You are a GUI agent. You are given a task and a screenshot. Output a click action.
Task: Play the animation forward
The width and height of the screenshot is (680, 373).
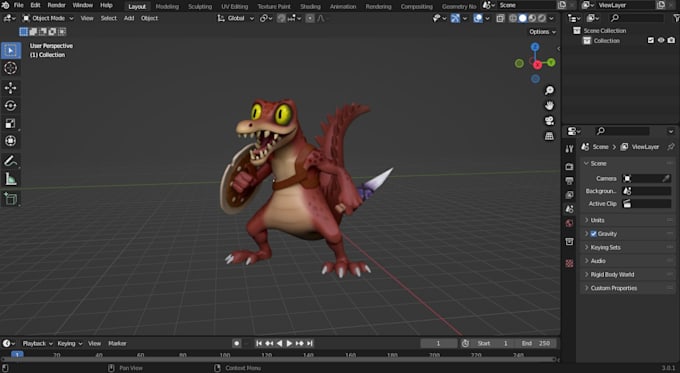(289, 343)
